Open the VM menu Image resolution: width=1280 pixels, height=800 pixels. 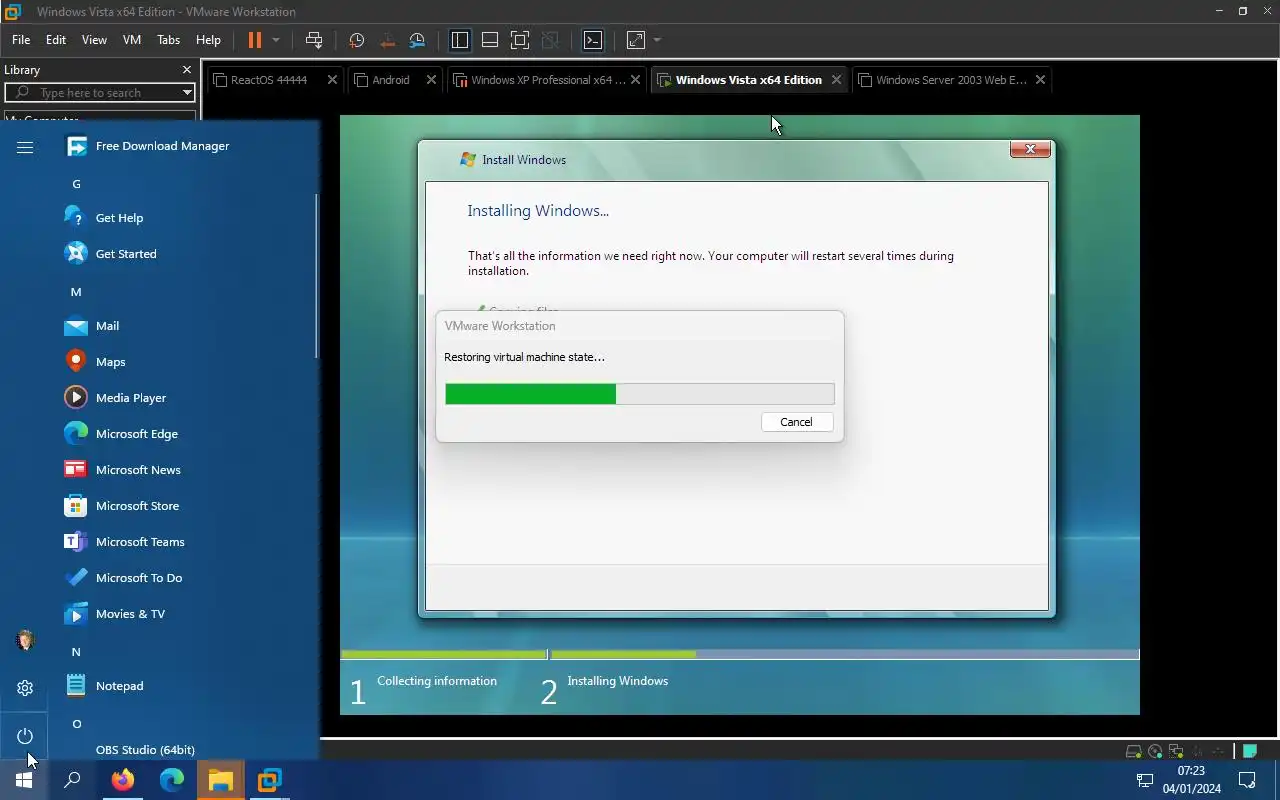tap(132, 40)
